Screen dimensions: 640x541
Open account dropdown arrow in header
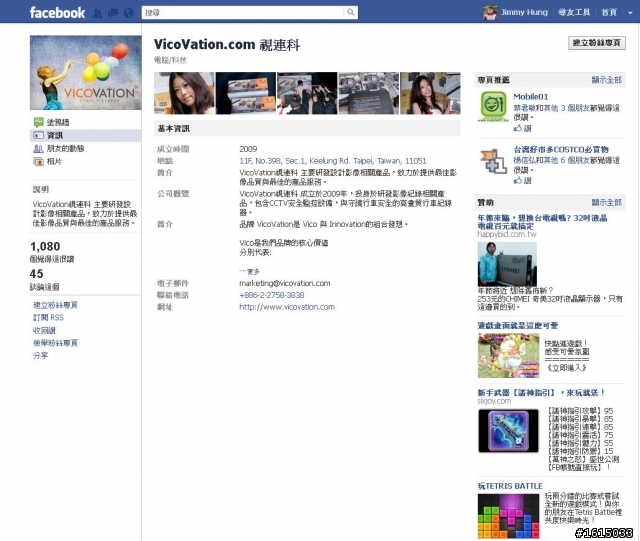tap(630, 13)
